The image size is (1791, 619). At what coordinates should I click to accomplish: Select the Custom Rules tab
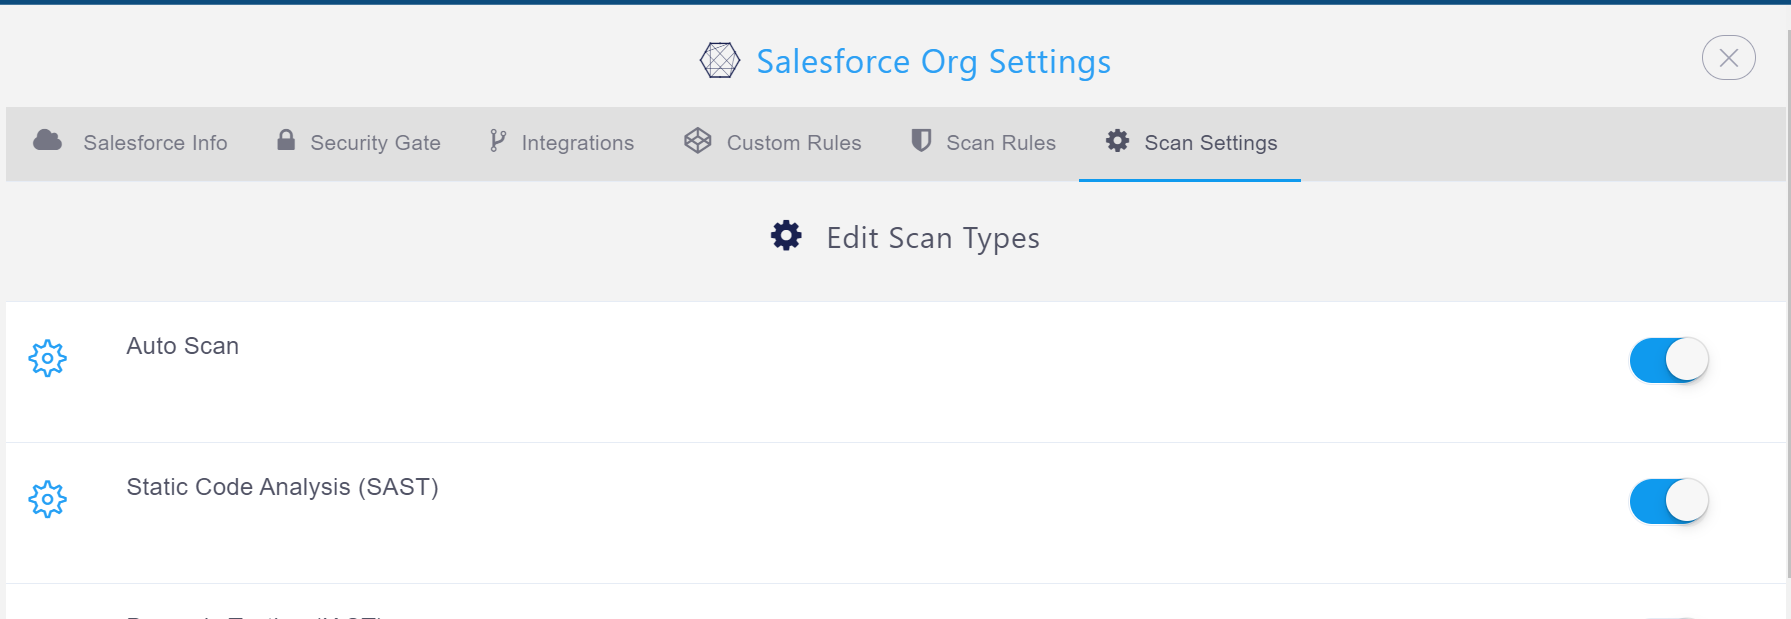(773, 143)
